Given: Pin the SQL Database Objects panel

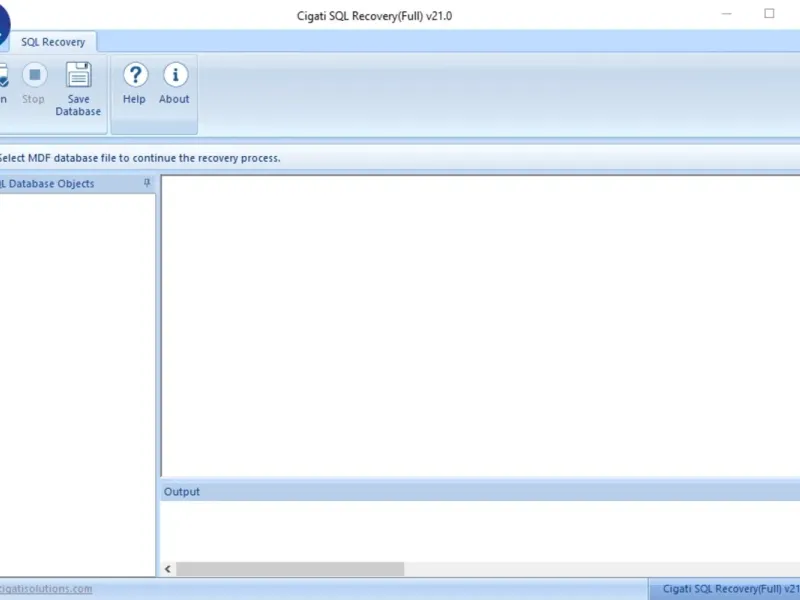Looking at the screenshot, I should click(147, 183).
